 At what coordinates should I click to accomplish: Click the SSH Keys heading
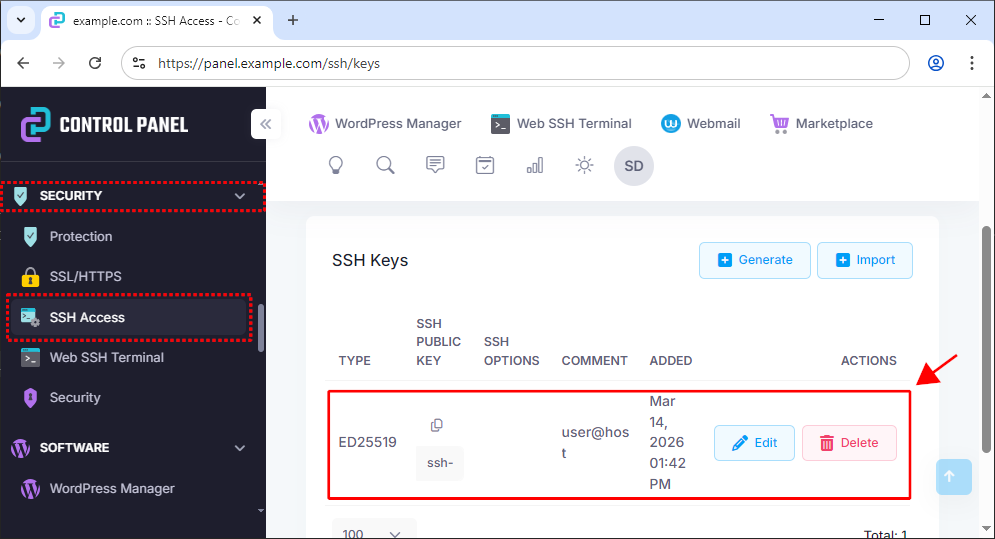(370, 260)
